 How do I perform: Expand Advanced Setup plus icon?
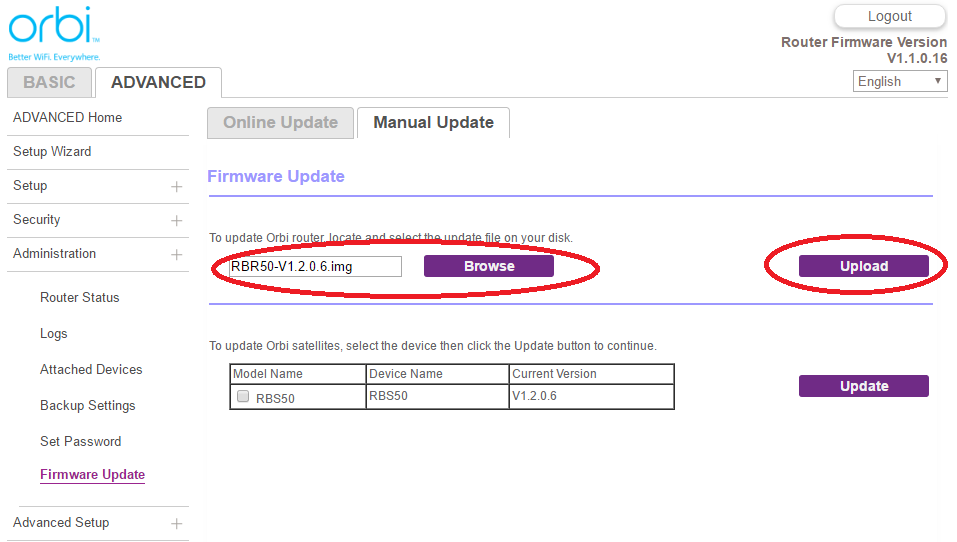(176, 524)
